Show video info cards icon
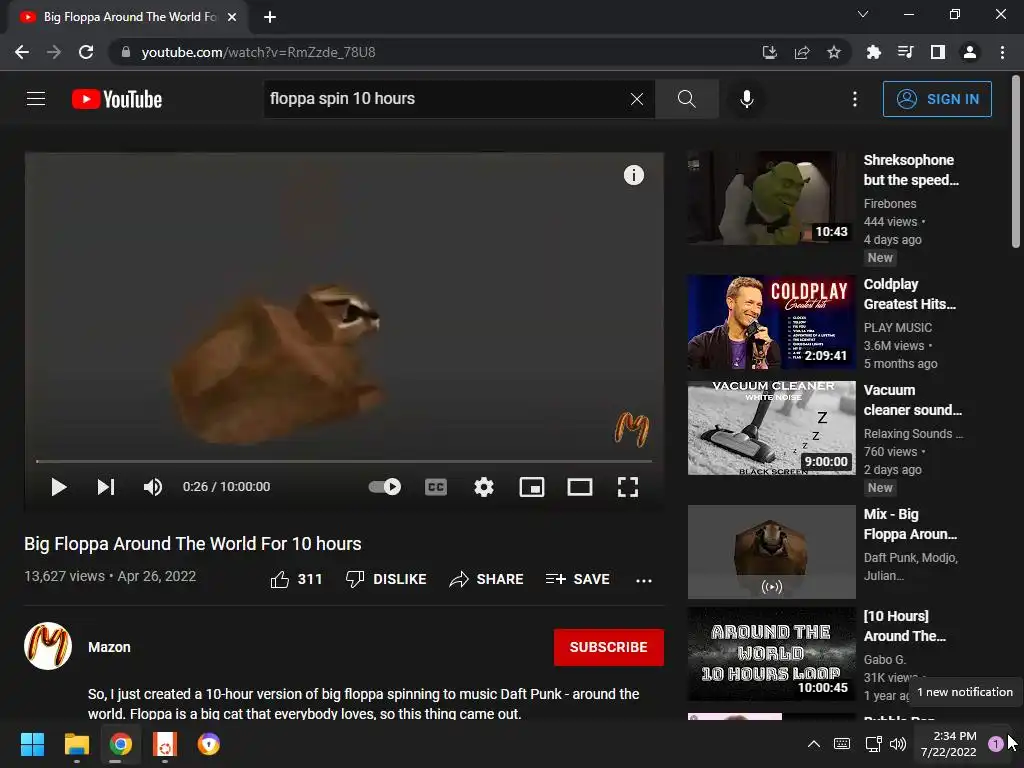This screenshot has height=768, width=1024. click(x=633, y=174)
